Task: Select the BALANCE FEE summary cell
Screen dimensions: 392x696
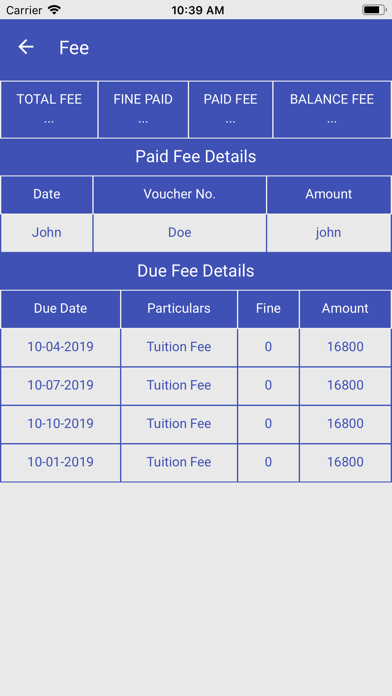Action: (x=332, y=109)
